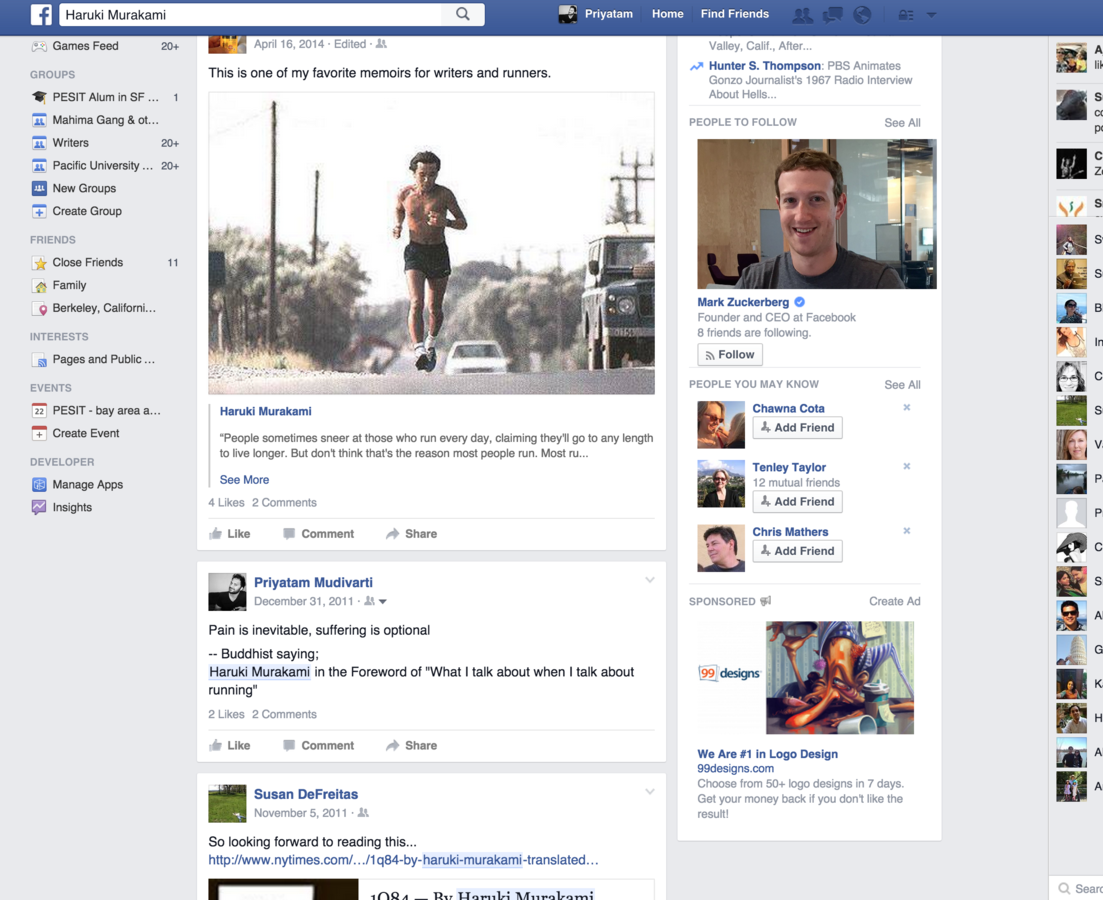Dismiss Tenley Taylor suggestion
This screenshot has width=1103, height=900.
pyautogui.click(x=907, y=467)
